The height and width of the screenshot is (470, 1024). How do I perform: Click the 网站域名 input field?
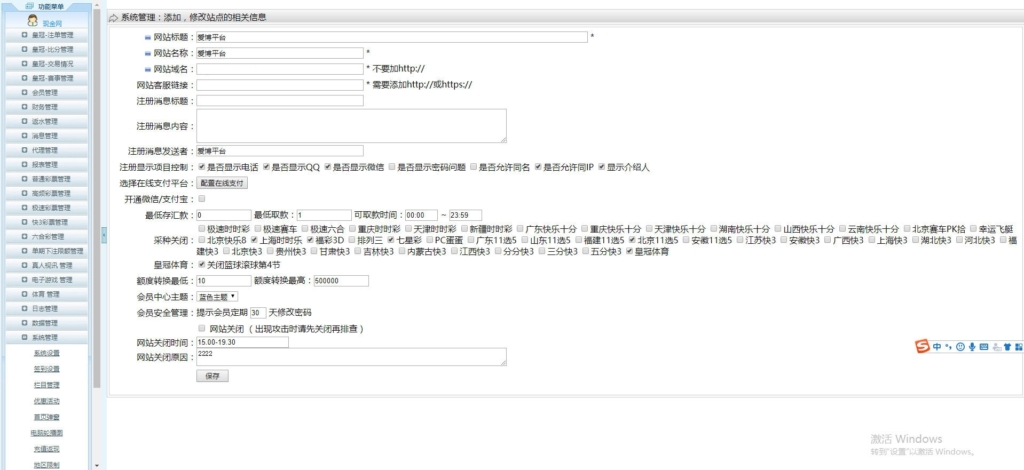coord(279,69)
